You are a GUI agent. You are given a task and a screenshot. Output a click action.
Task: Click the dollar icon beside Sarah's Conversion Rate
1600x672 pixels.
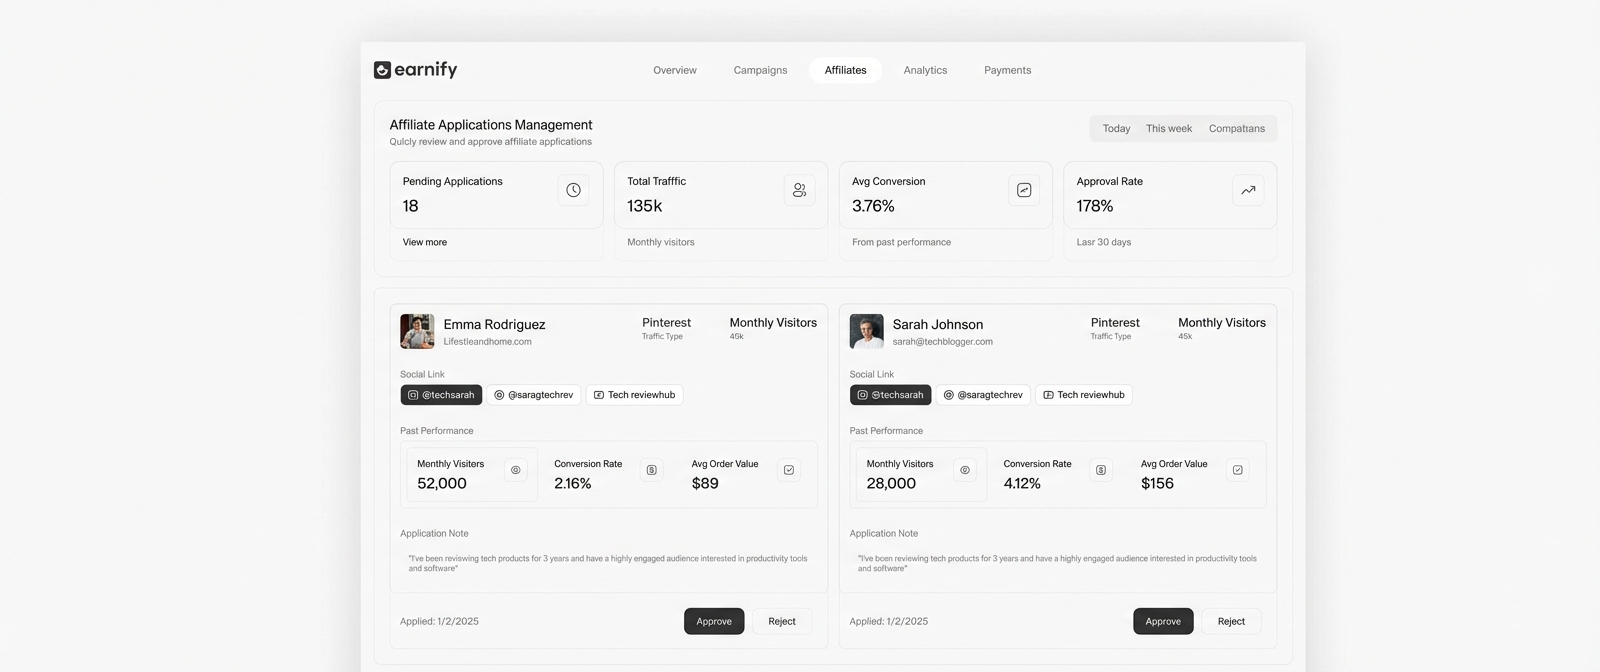[1101, 470]
